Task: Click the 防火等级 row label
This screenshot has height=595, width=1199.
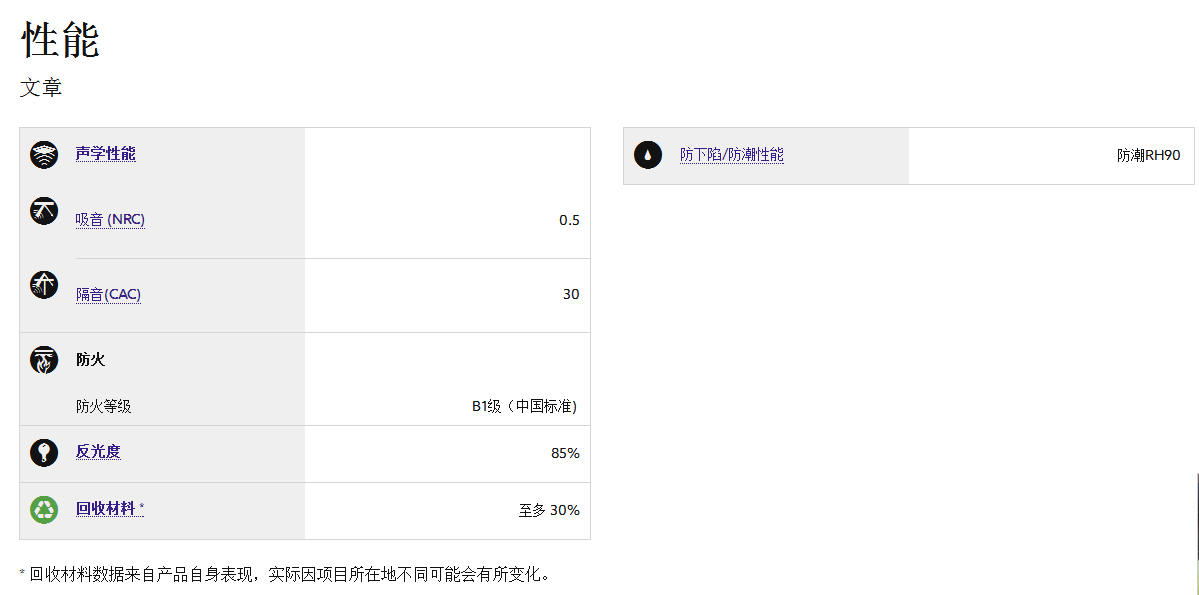Action: click(103, 406)
